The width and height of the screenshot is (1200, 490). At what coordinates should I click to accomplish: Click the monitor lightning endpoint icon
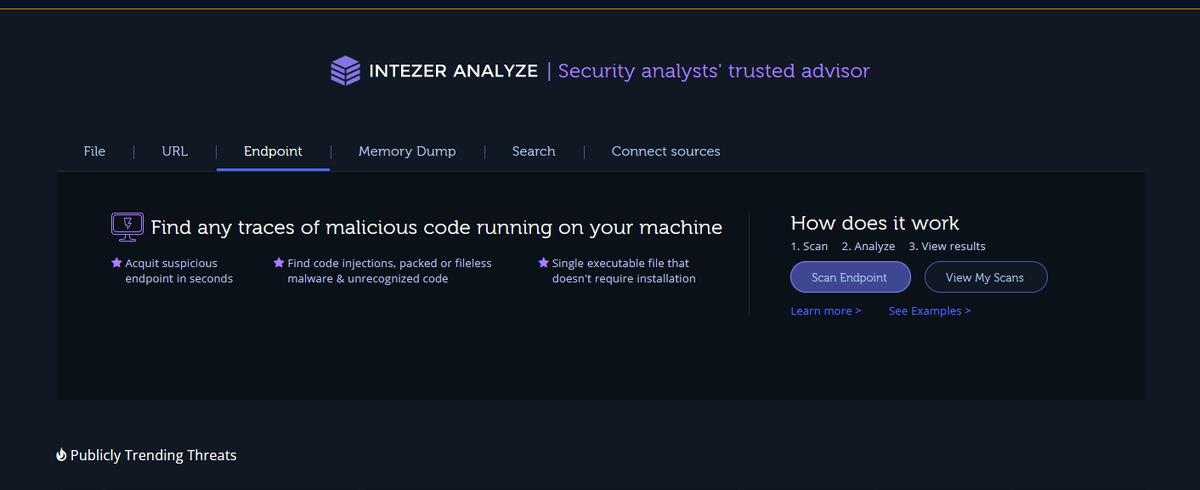127,227
